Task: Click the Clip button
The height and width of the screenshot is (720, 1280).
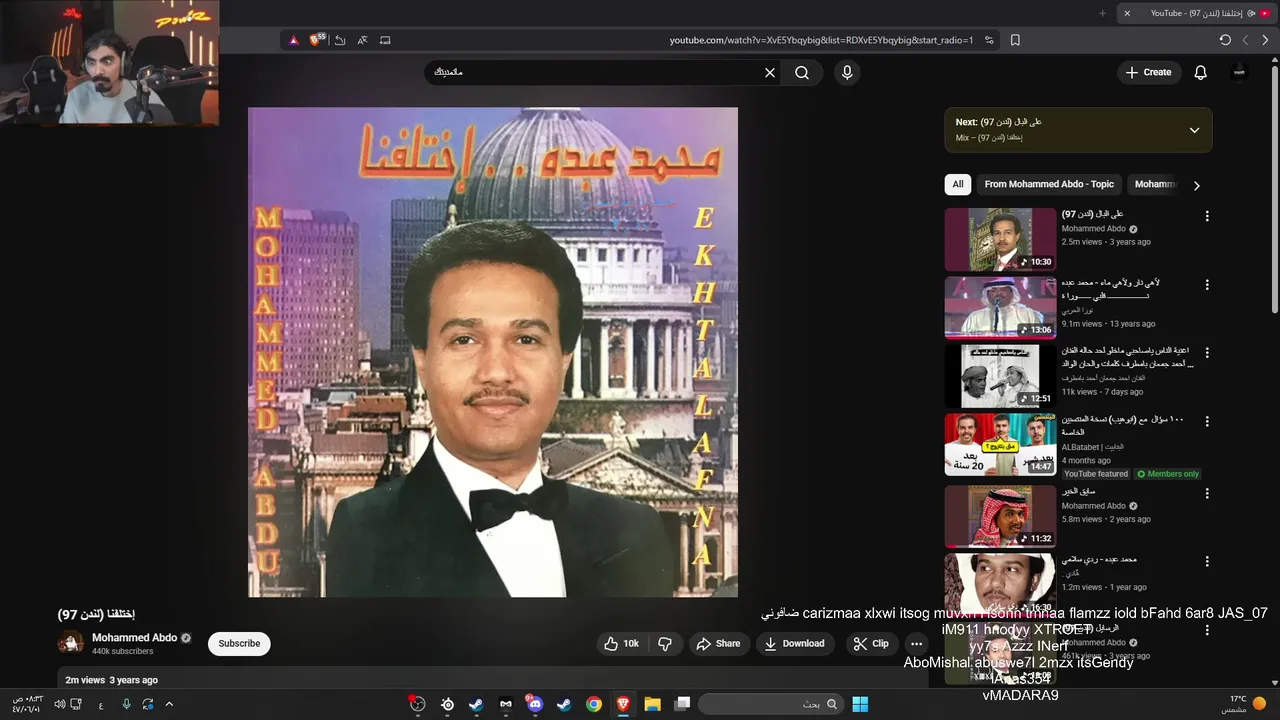Action: 871,643
